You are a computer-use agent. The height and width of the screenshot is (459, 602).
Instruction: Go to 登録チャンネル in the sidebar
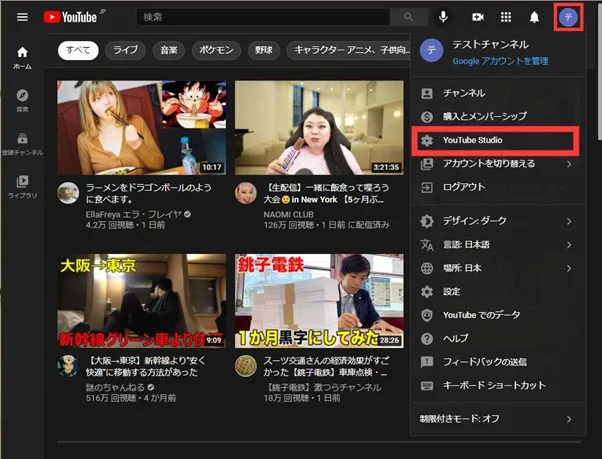[22, 143]
